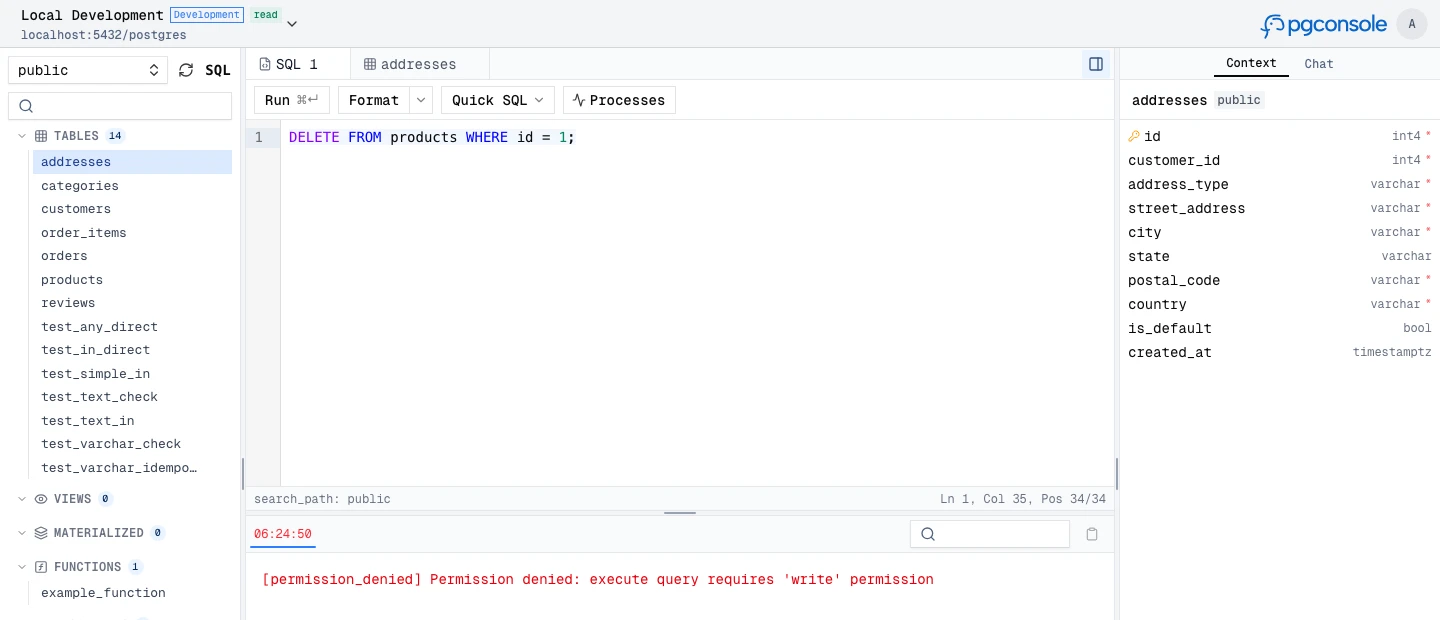Viewport: 1440px width, 620px height.
Task: Click the state column row
Action: click(1280, 256)
